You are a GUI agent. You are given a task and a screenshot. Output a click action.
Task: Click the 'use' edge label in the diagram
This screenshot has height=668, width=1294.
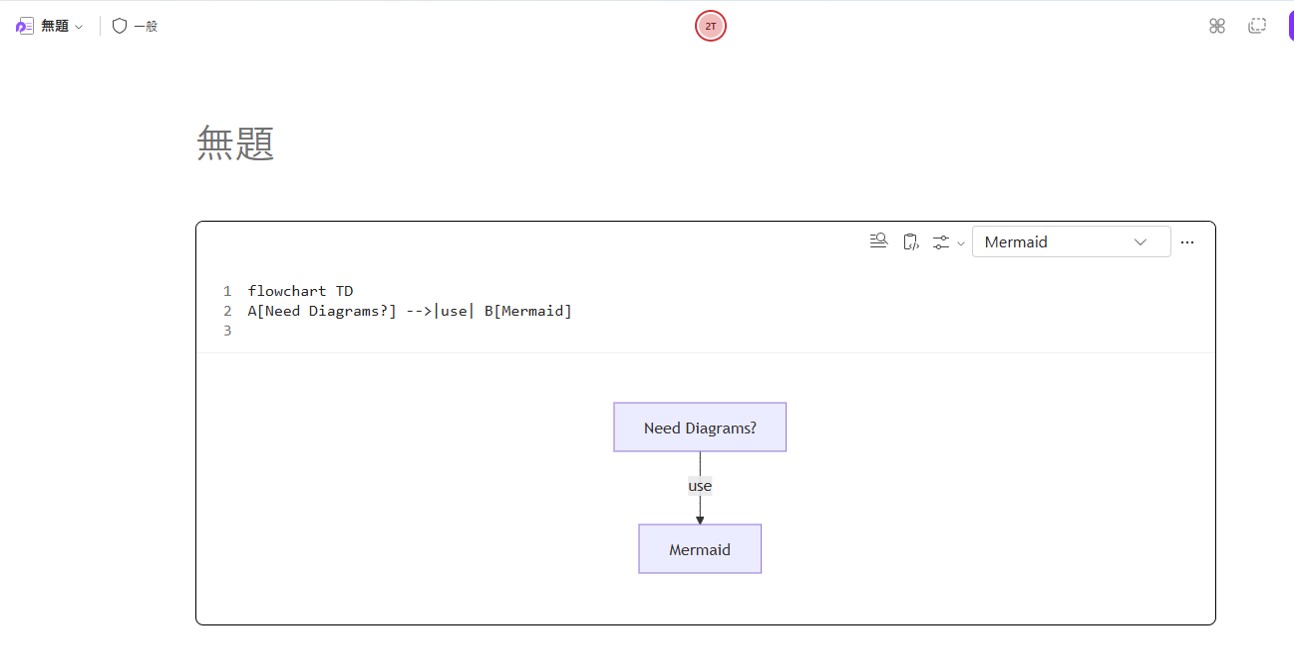tap(700, 486)
